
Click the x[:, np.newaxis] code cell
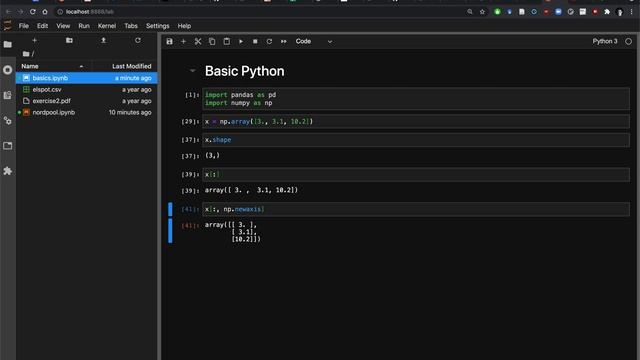click(x=416, y=209)
